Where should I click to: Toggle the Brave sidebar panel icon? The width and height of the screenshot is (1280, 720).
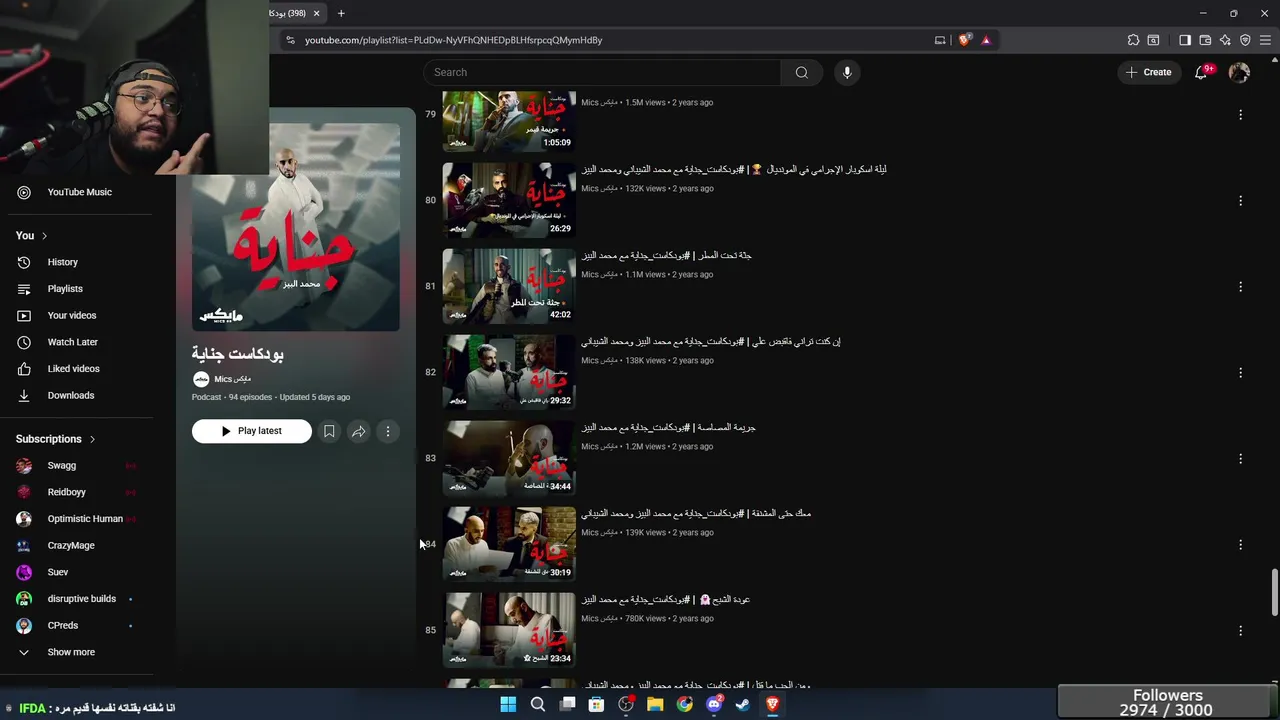pos(1185,40)
